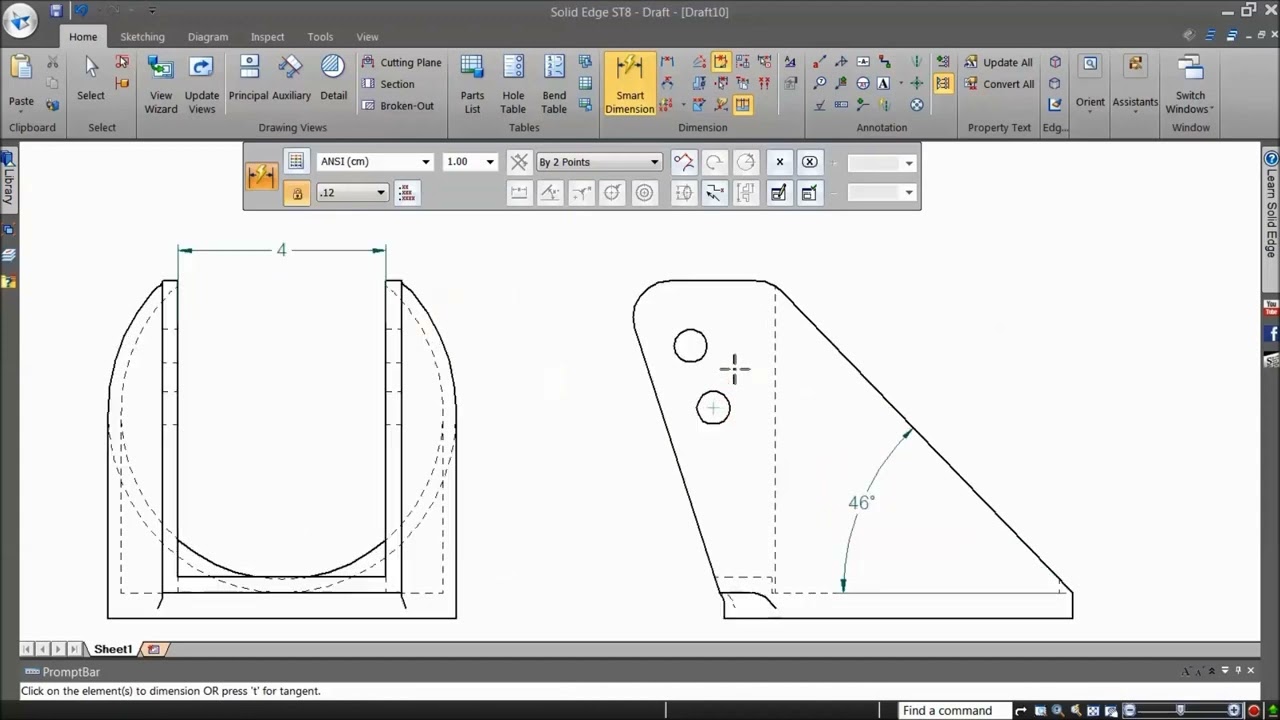Open the Library side panel tab
Screen dimensions: 1280x720
pyautogui.click(x=8, y=179)
